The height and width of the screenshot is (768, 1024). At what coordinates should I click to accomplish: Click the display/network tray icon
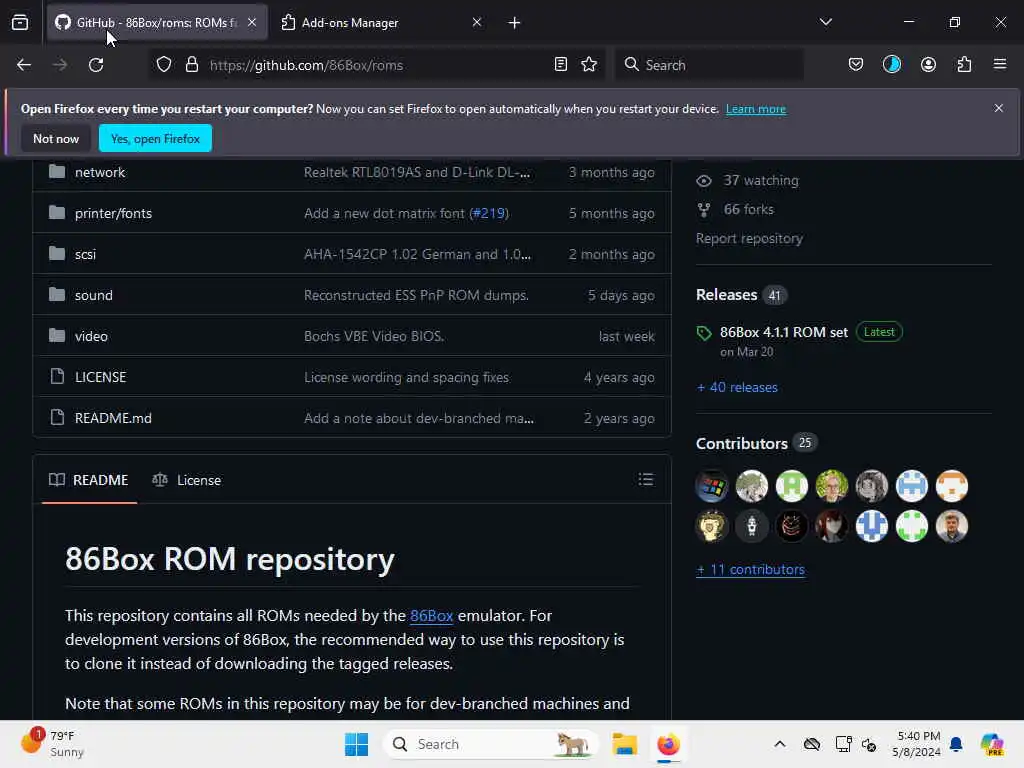click(x=843, y=744)
